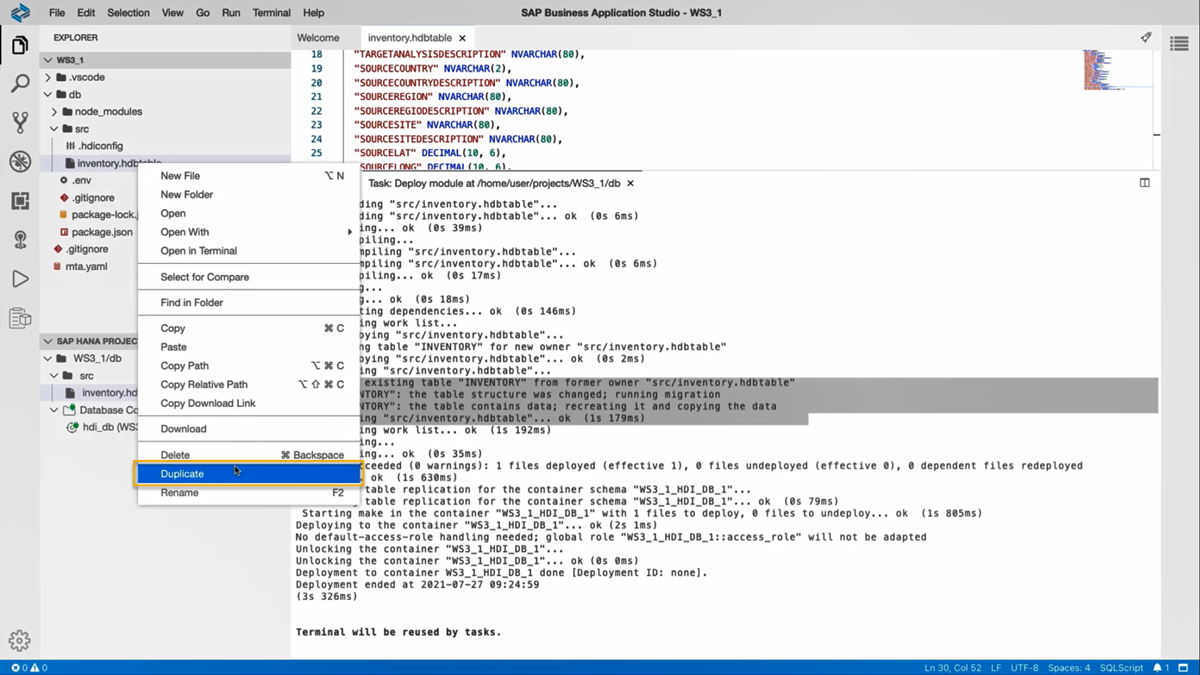Select Open in the context menu
The height and width of the screenshot is (675, 1200).
tap(248, 214)
